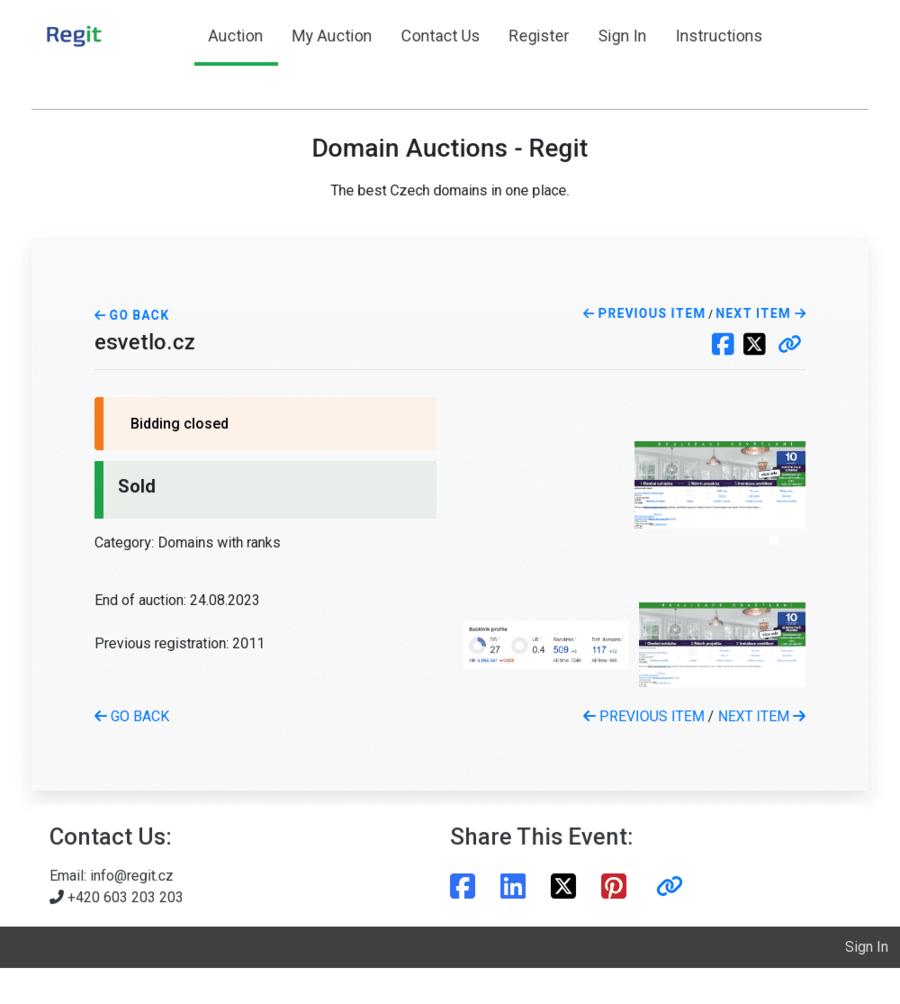Screen dimensions: 900x1004
Task: Share this event on X in footer
Action: [563, 886]
